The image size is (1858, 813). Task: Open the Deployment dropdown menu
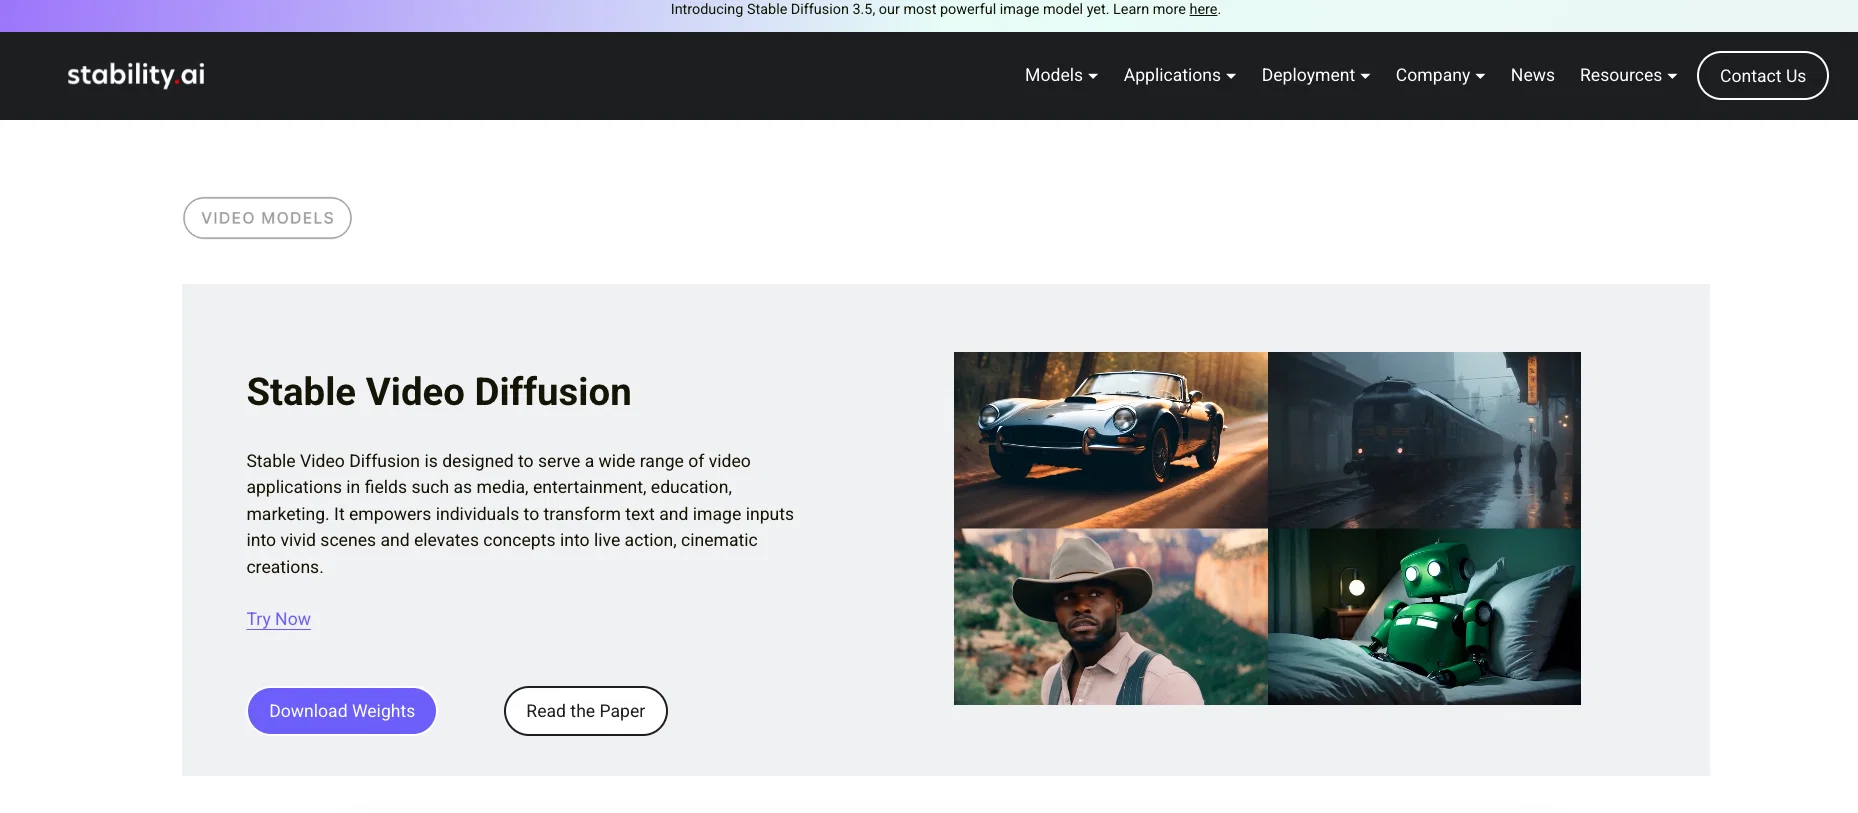(x=1316, y=75)
